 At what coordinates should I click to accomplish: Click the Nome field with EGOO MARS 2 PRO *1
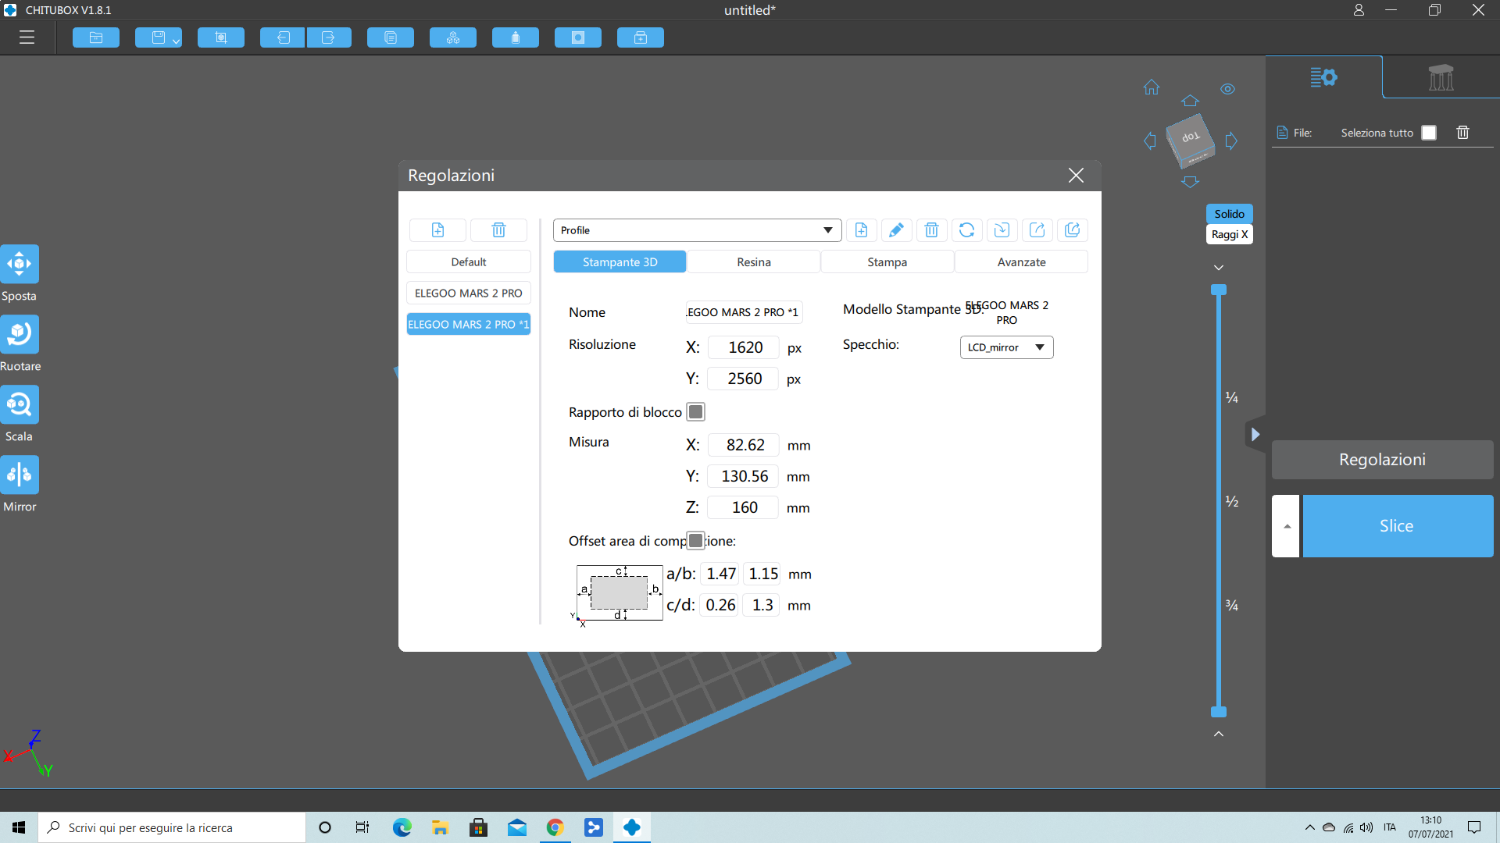click(x=744, y=312)
